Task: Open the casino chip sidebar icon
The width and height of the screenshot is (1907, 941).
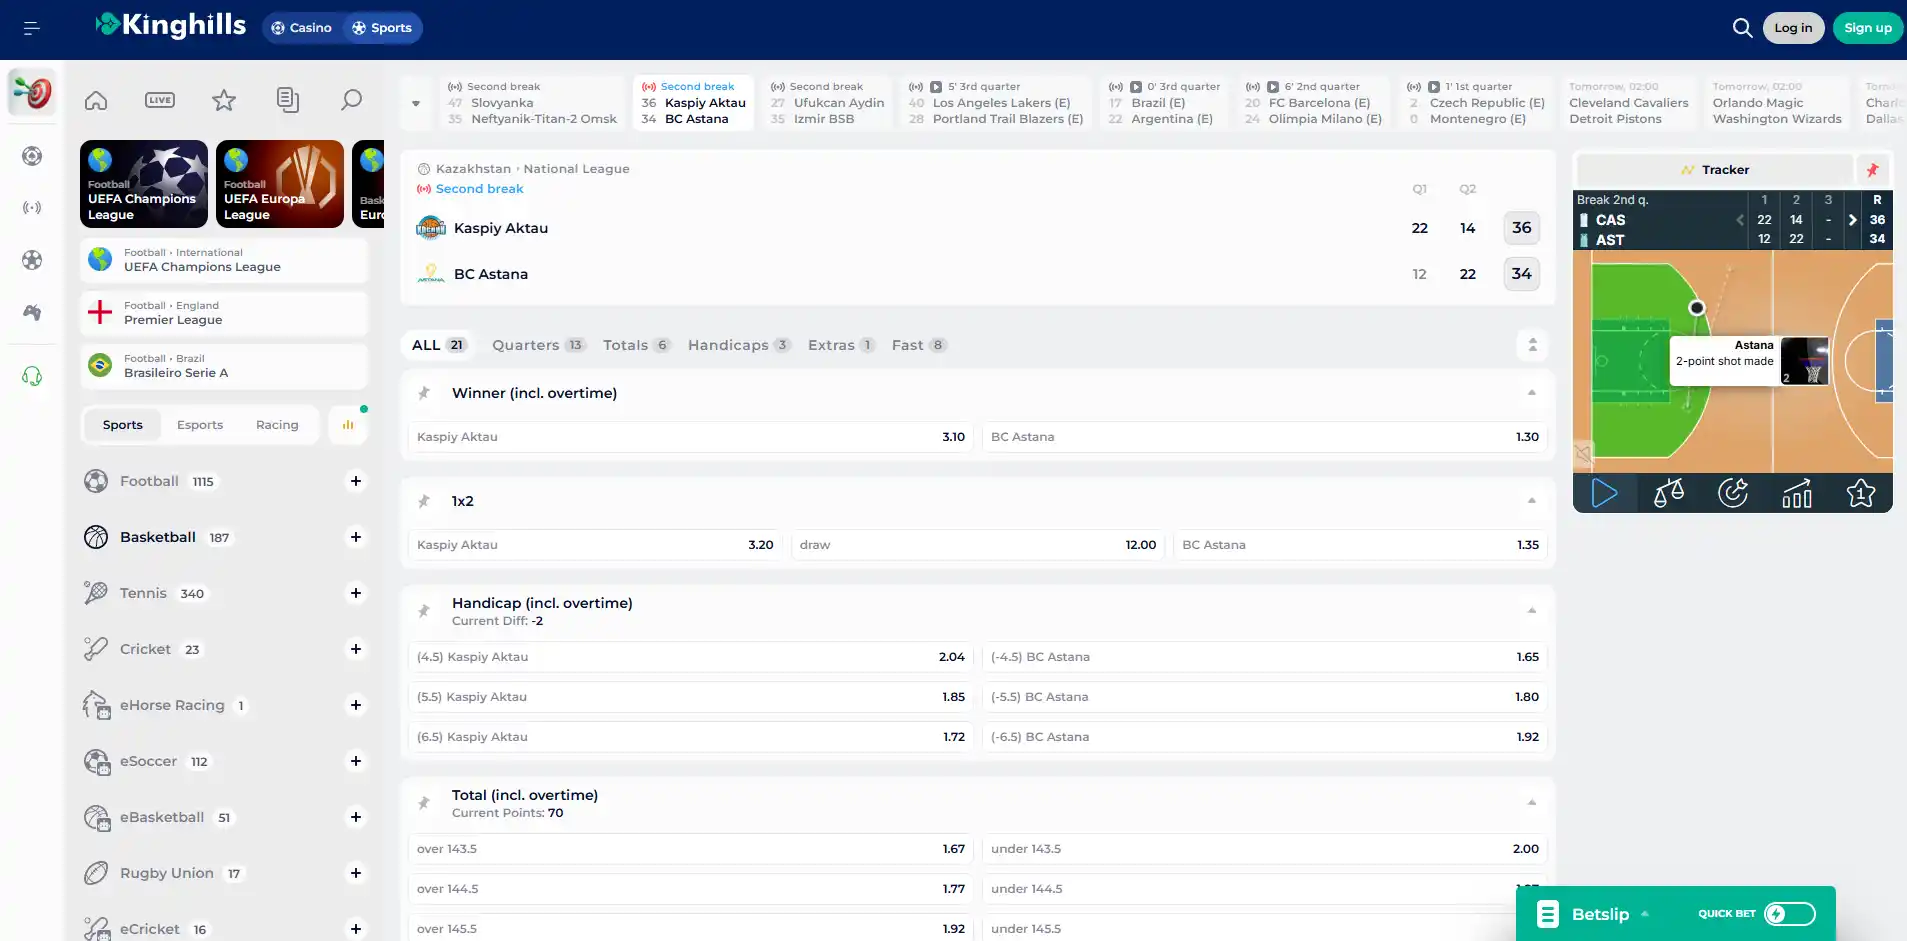Action: 32,155
